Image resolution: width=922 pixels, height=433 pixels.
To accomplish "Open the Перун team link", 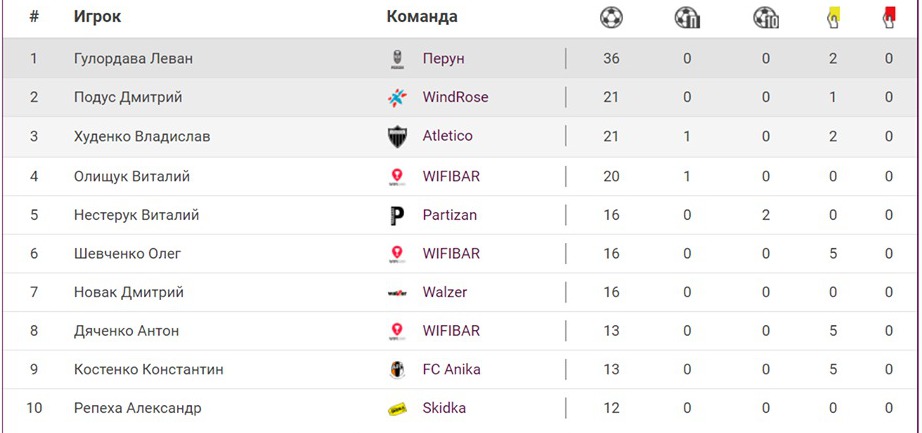I will (443, 59).
